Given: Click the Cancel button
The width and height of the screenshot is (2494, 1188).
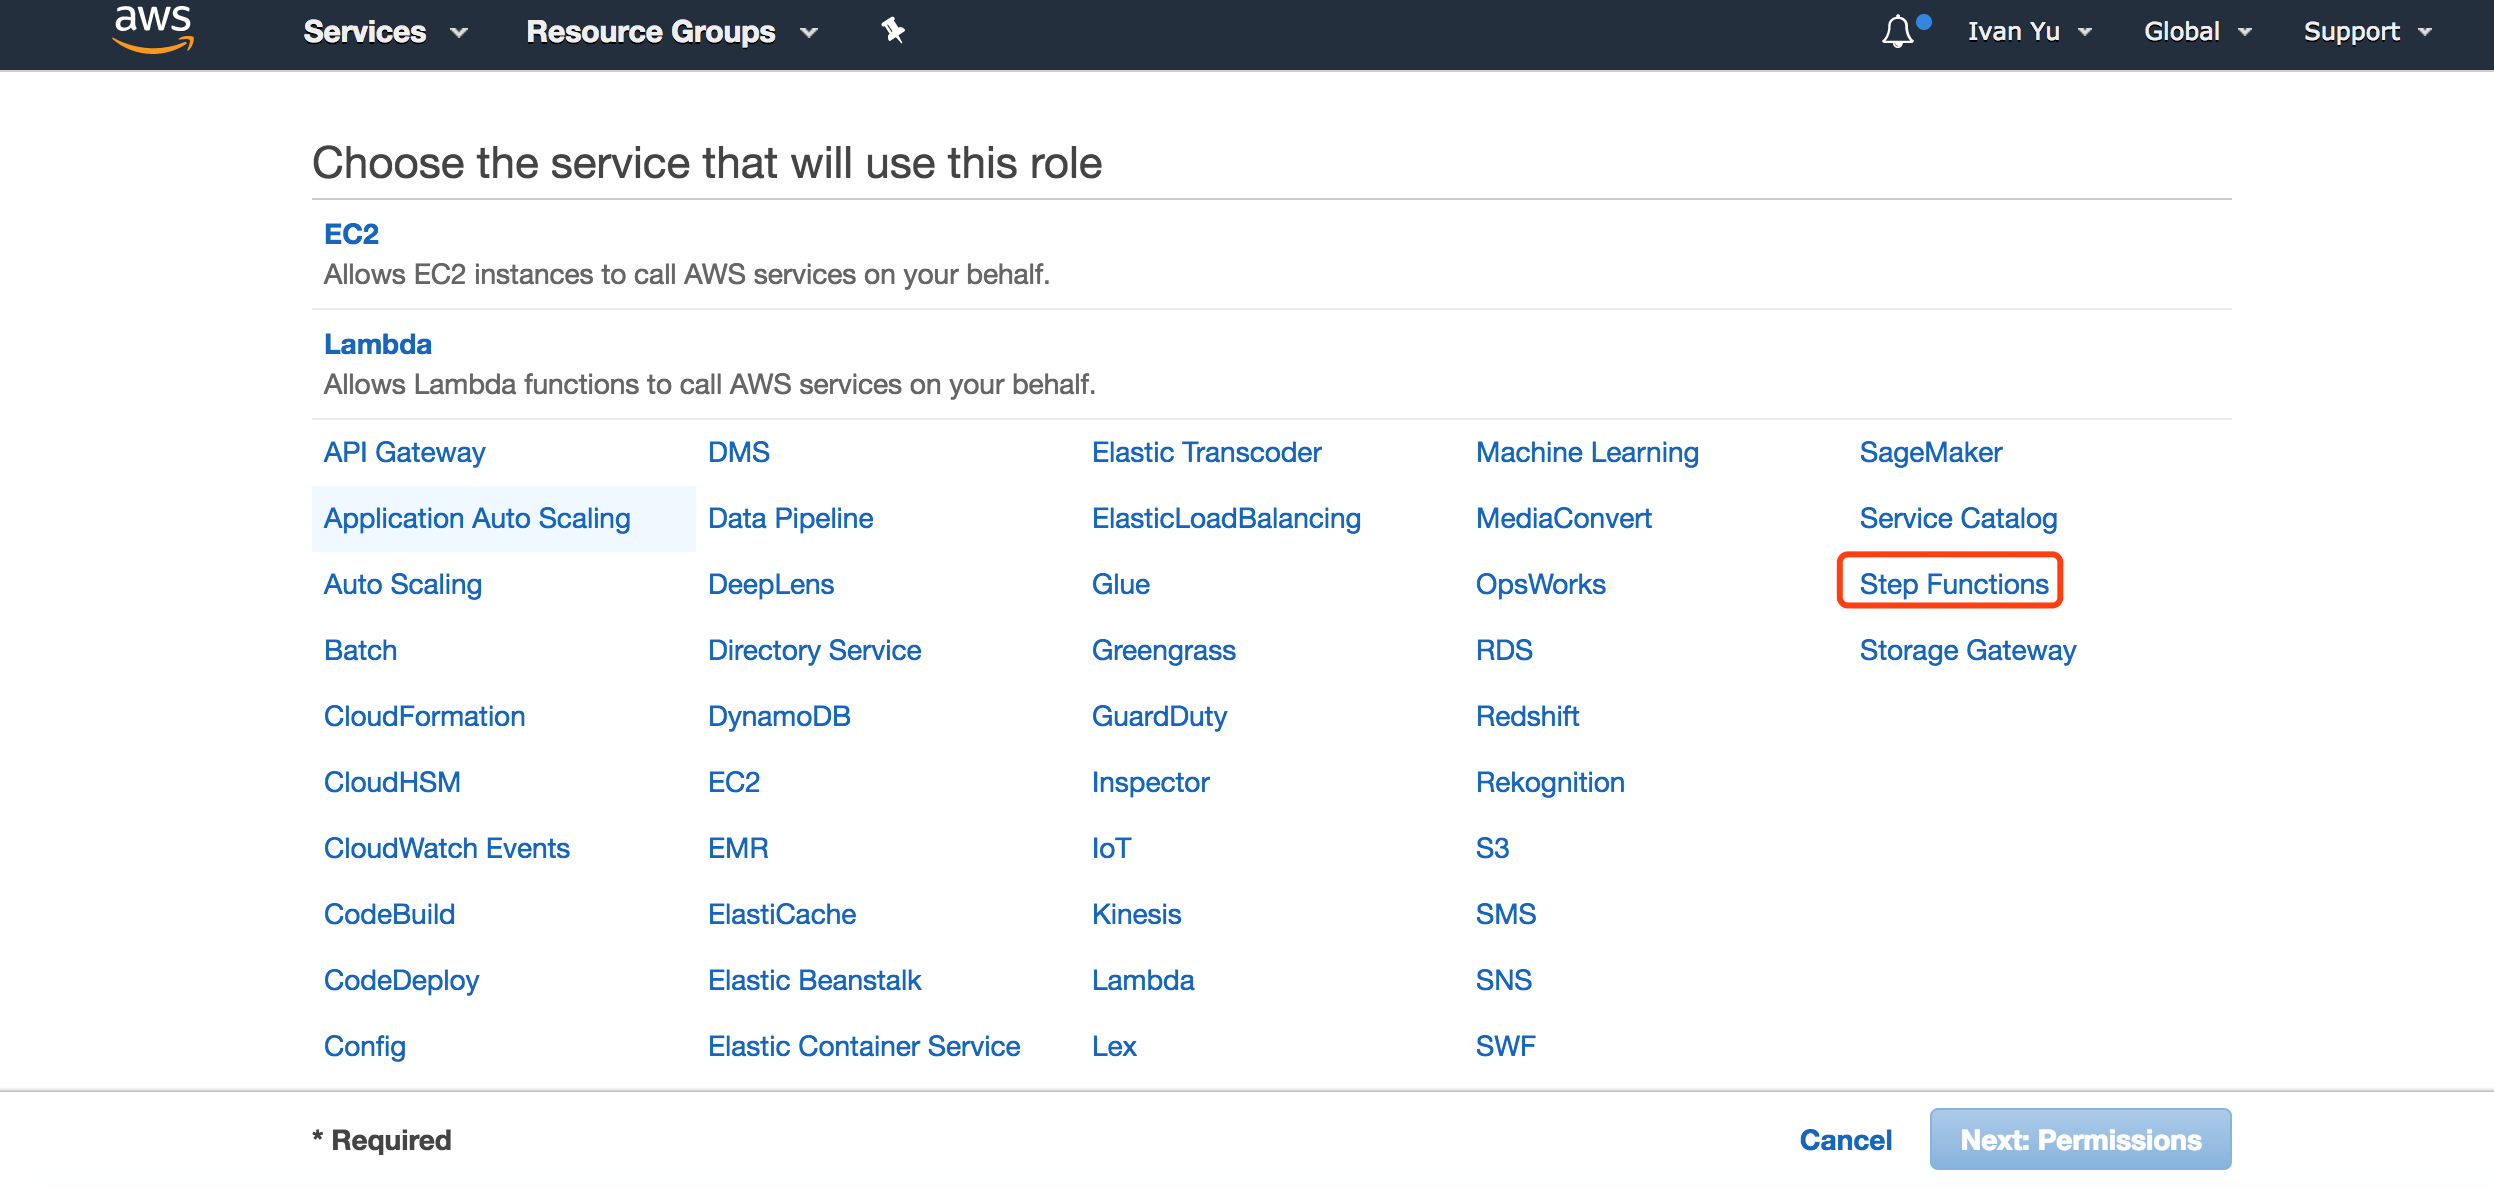Looking at the screenshot, I should coord(1845,1140).
